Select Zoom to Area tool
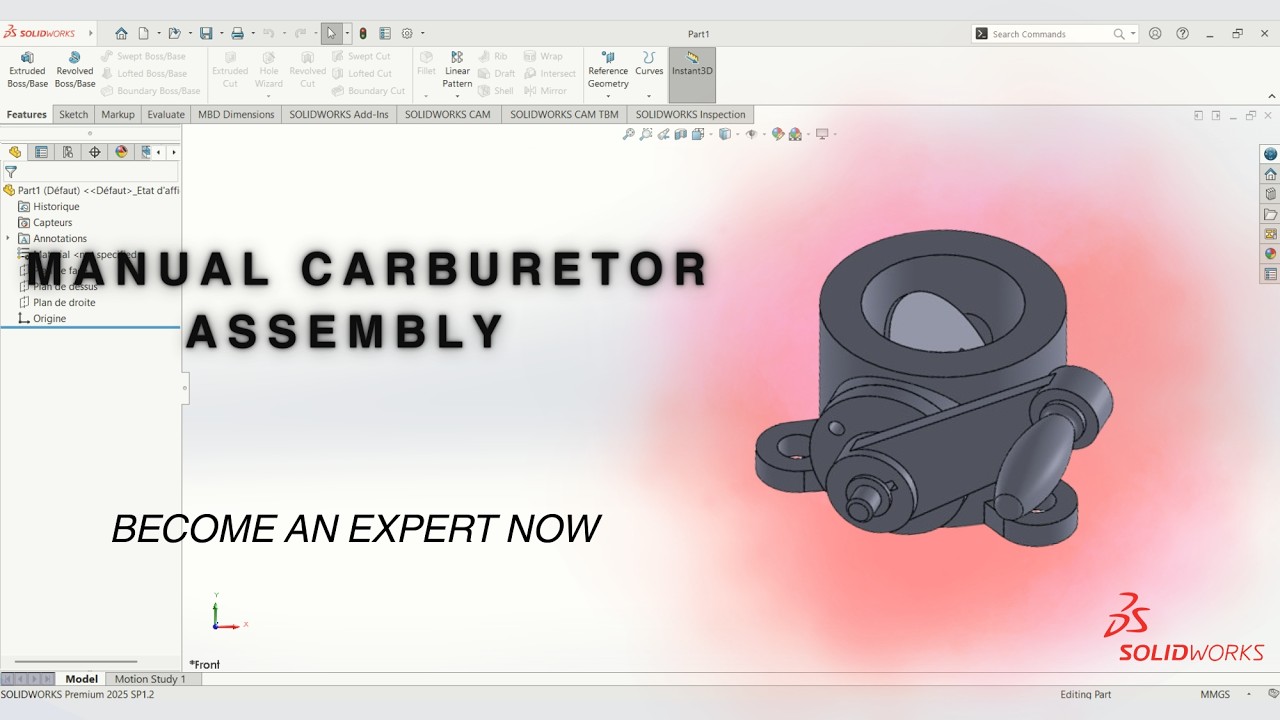Image resolution: width=1280 pixels, height=720 pixels. (x=646, y=134)
